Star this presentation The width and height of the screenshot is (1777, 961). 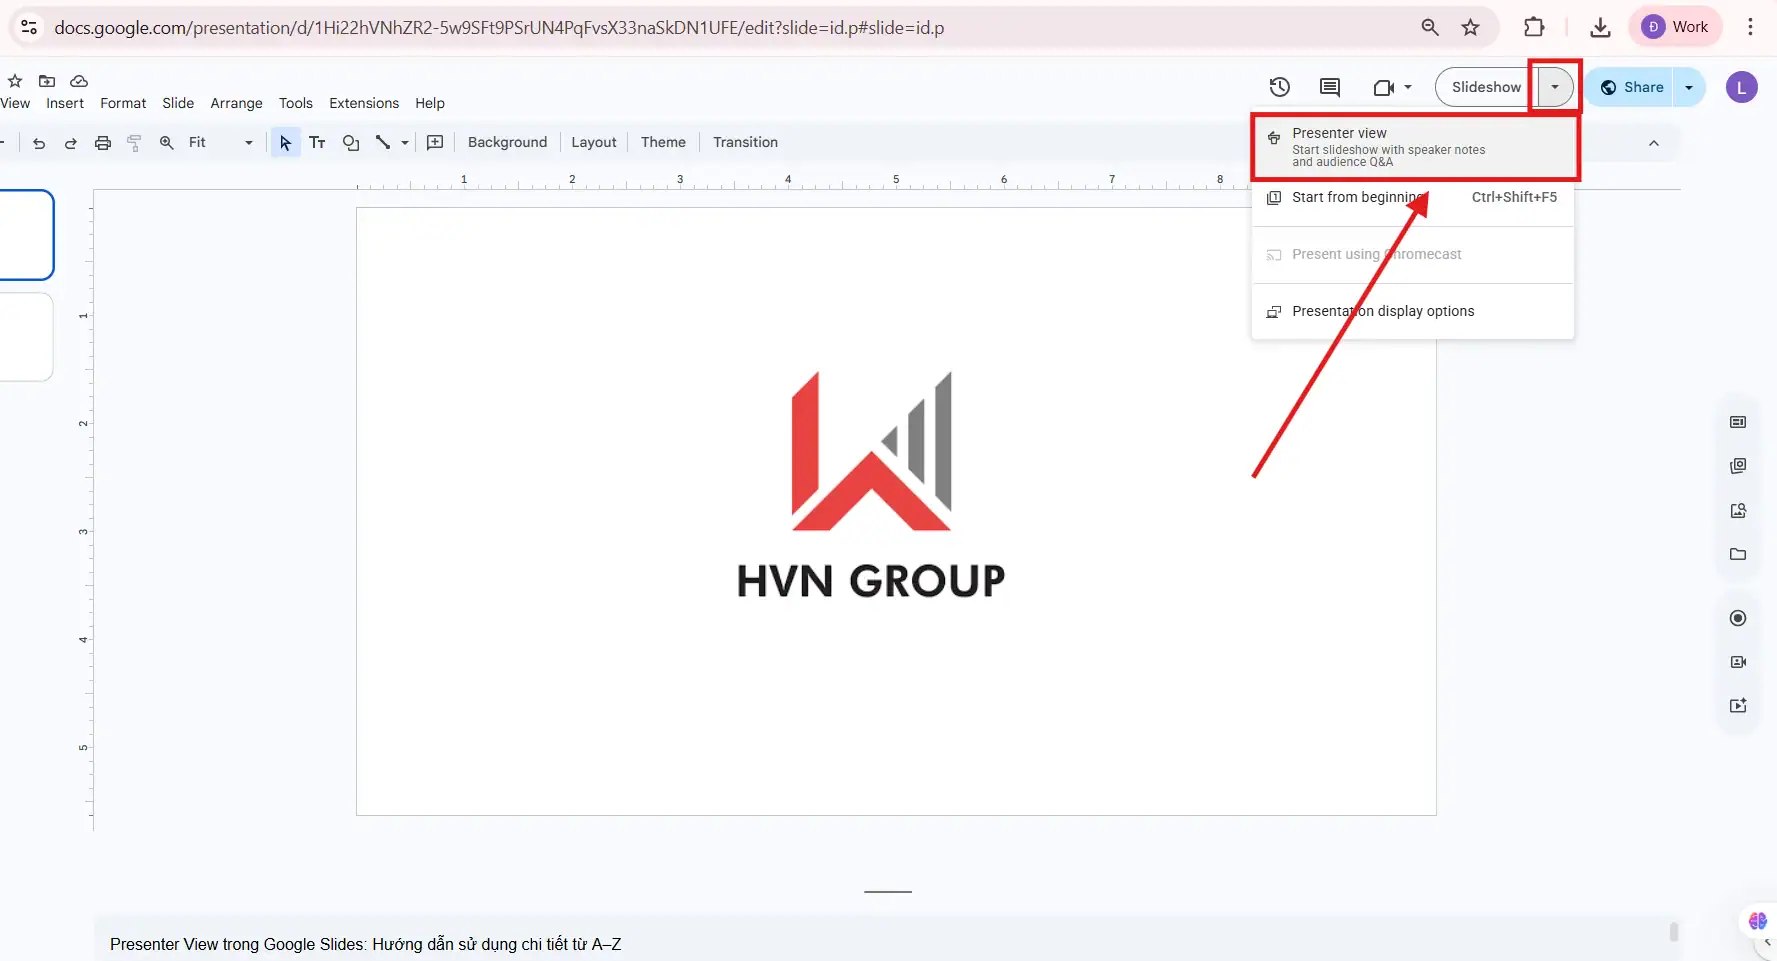15,81
